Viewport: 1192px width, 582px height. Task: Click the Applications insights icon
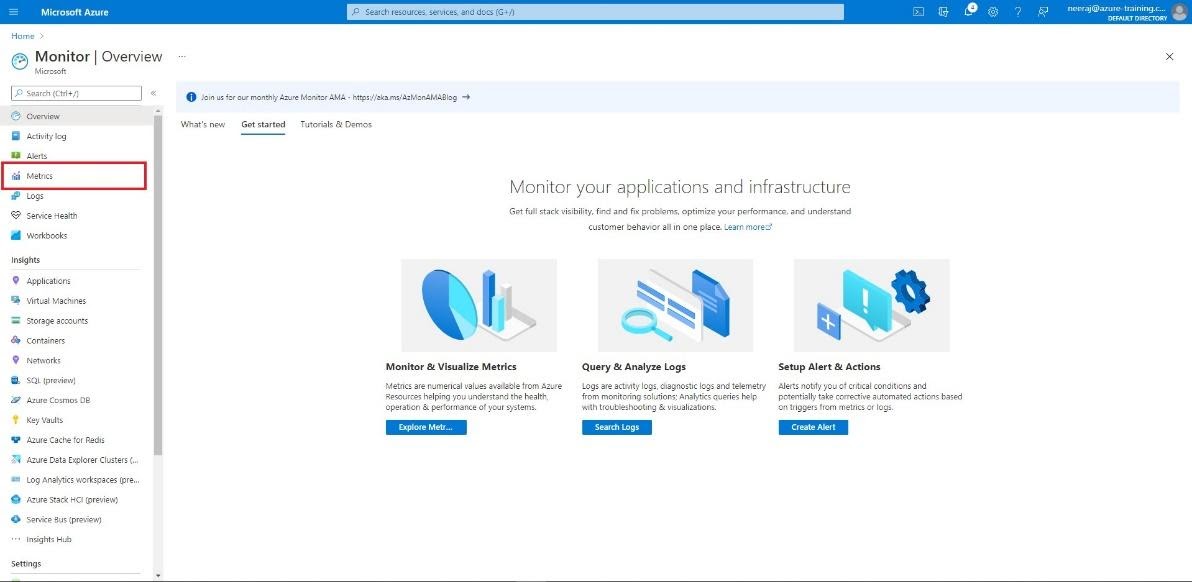click(16, 280)
